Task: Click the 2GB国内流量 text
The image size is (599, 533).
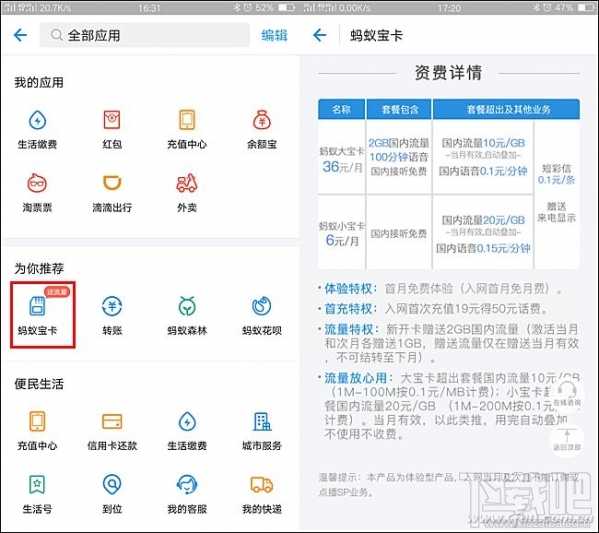Action: click(x=398, y=143)
